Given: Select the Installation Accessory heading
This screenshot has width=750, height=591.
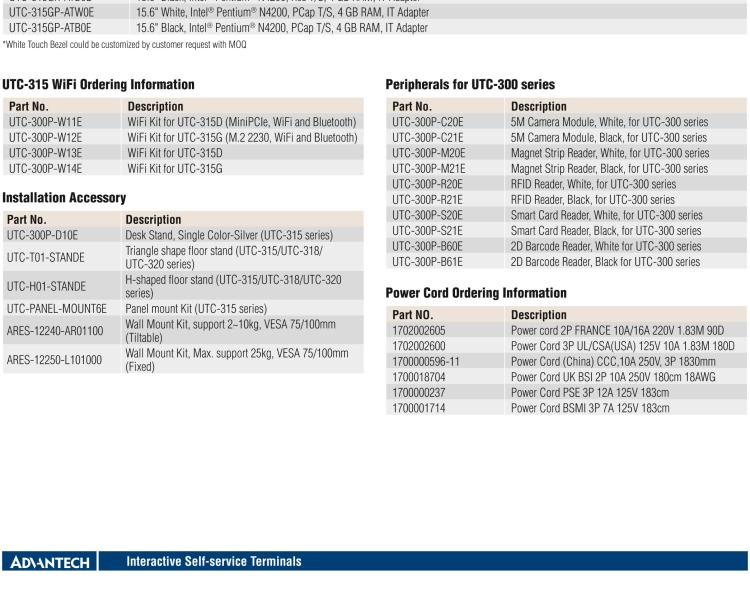Looking at the screenshot, I should pyautogui.click(x=64, y=199).
